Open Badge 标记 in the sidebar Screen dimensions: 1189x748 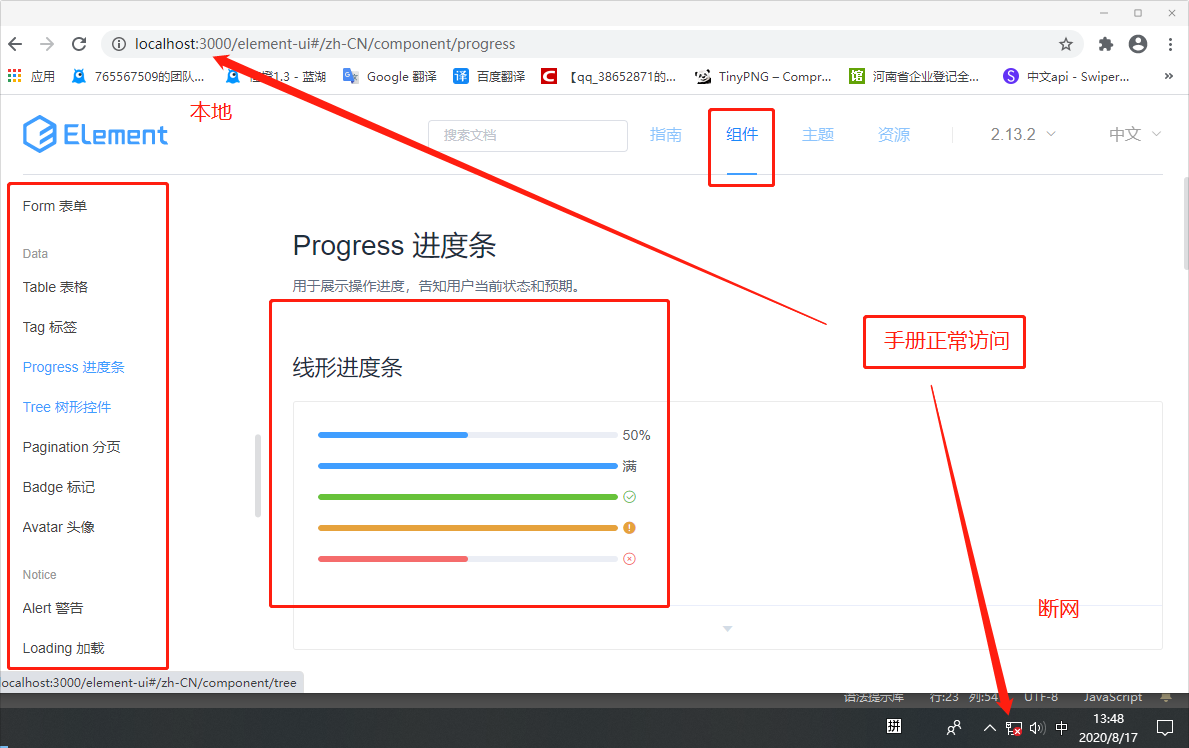pyautogui.click(x=59, y=487)
